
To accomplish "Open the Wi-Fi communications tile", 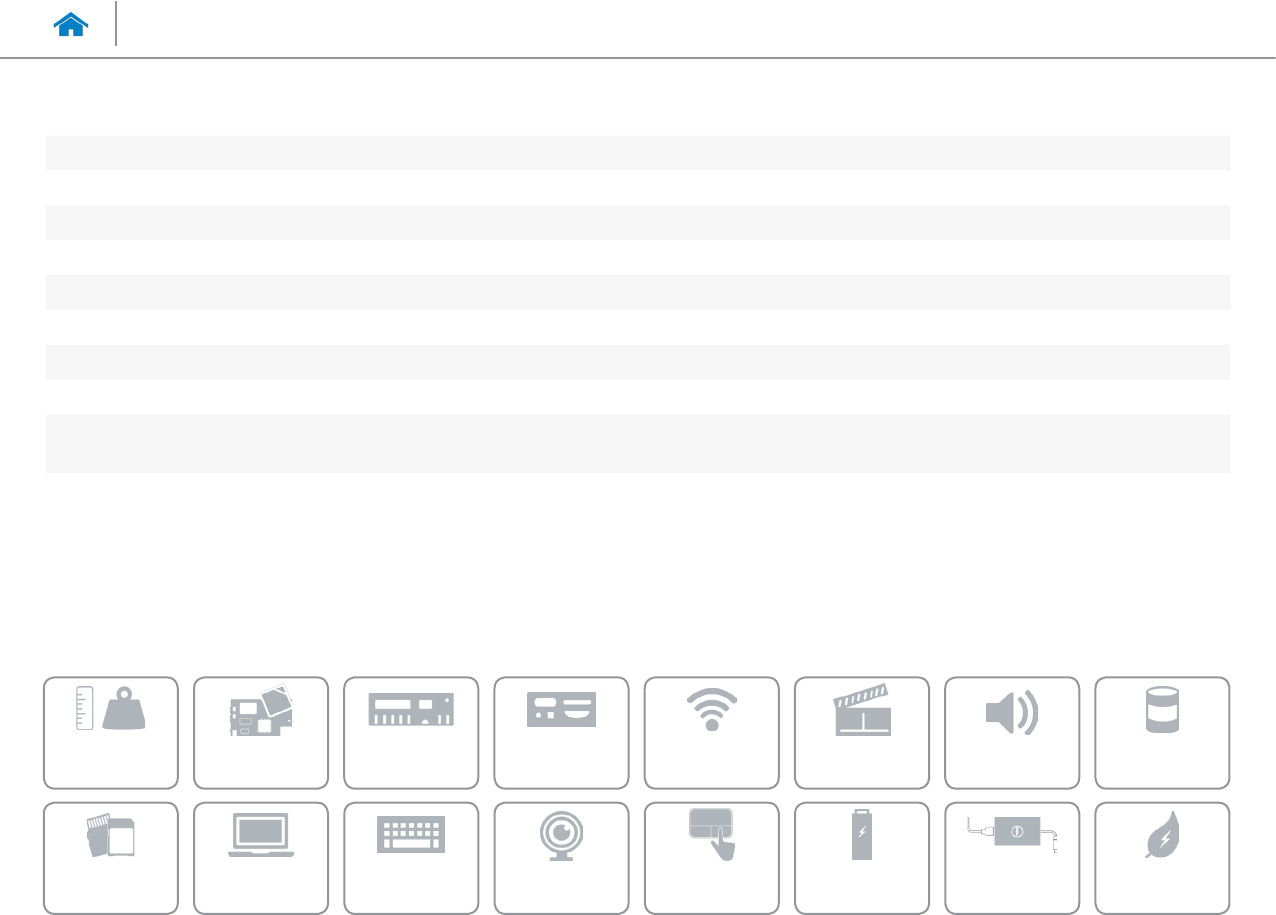I will 711,733.
